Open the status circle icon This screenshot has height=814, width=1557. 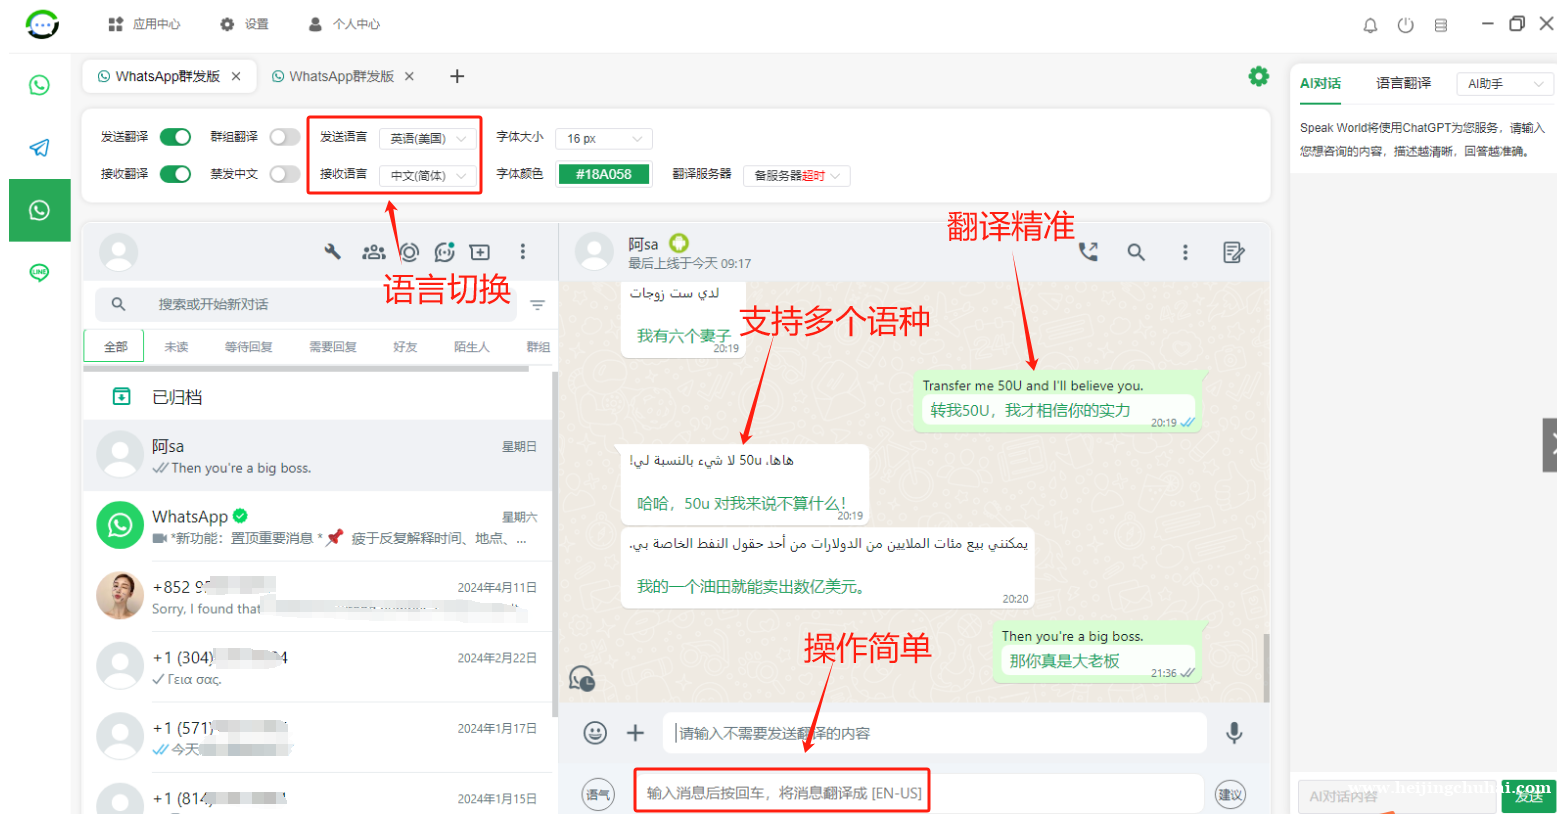(x=410, y=252)
